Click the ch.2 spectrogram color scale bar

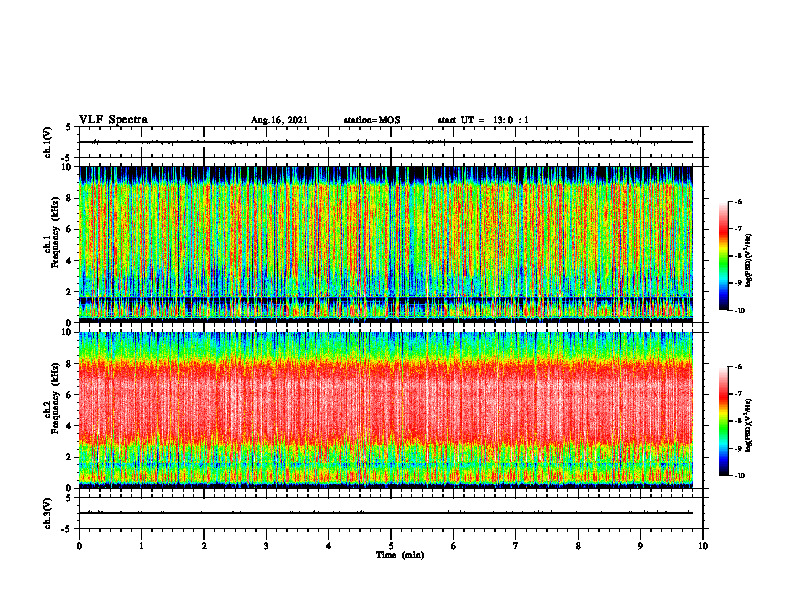(723, 421)
